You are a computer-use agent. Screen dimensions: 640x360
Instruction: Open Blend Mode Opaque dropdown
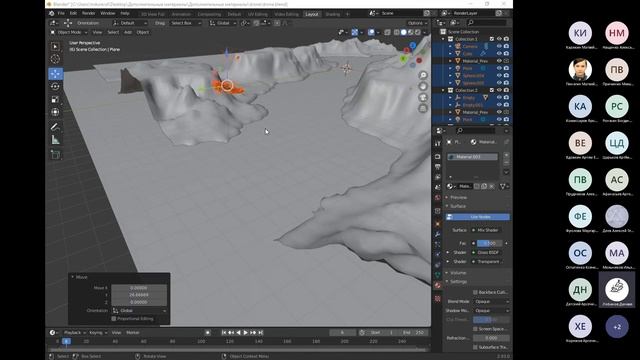(491, 301)
